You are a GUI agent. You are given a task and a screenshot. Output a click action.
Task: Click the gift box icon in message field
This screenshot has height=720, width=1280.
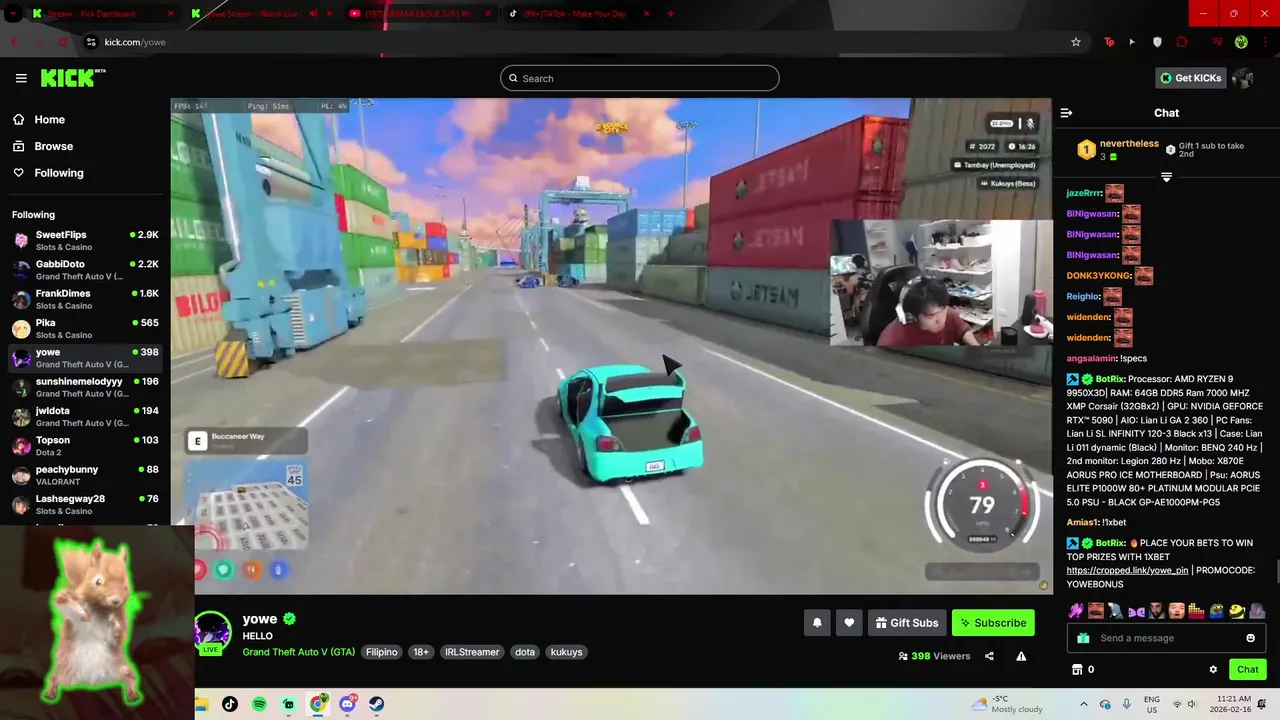click(1083, 638)
